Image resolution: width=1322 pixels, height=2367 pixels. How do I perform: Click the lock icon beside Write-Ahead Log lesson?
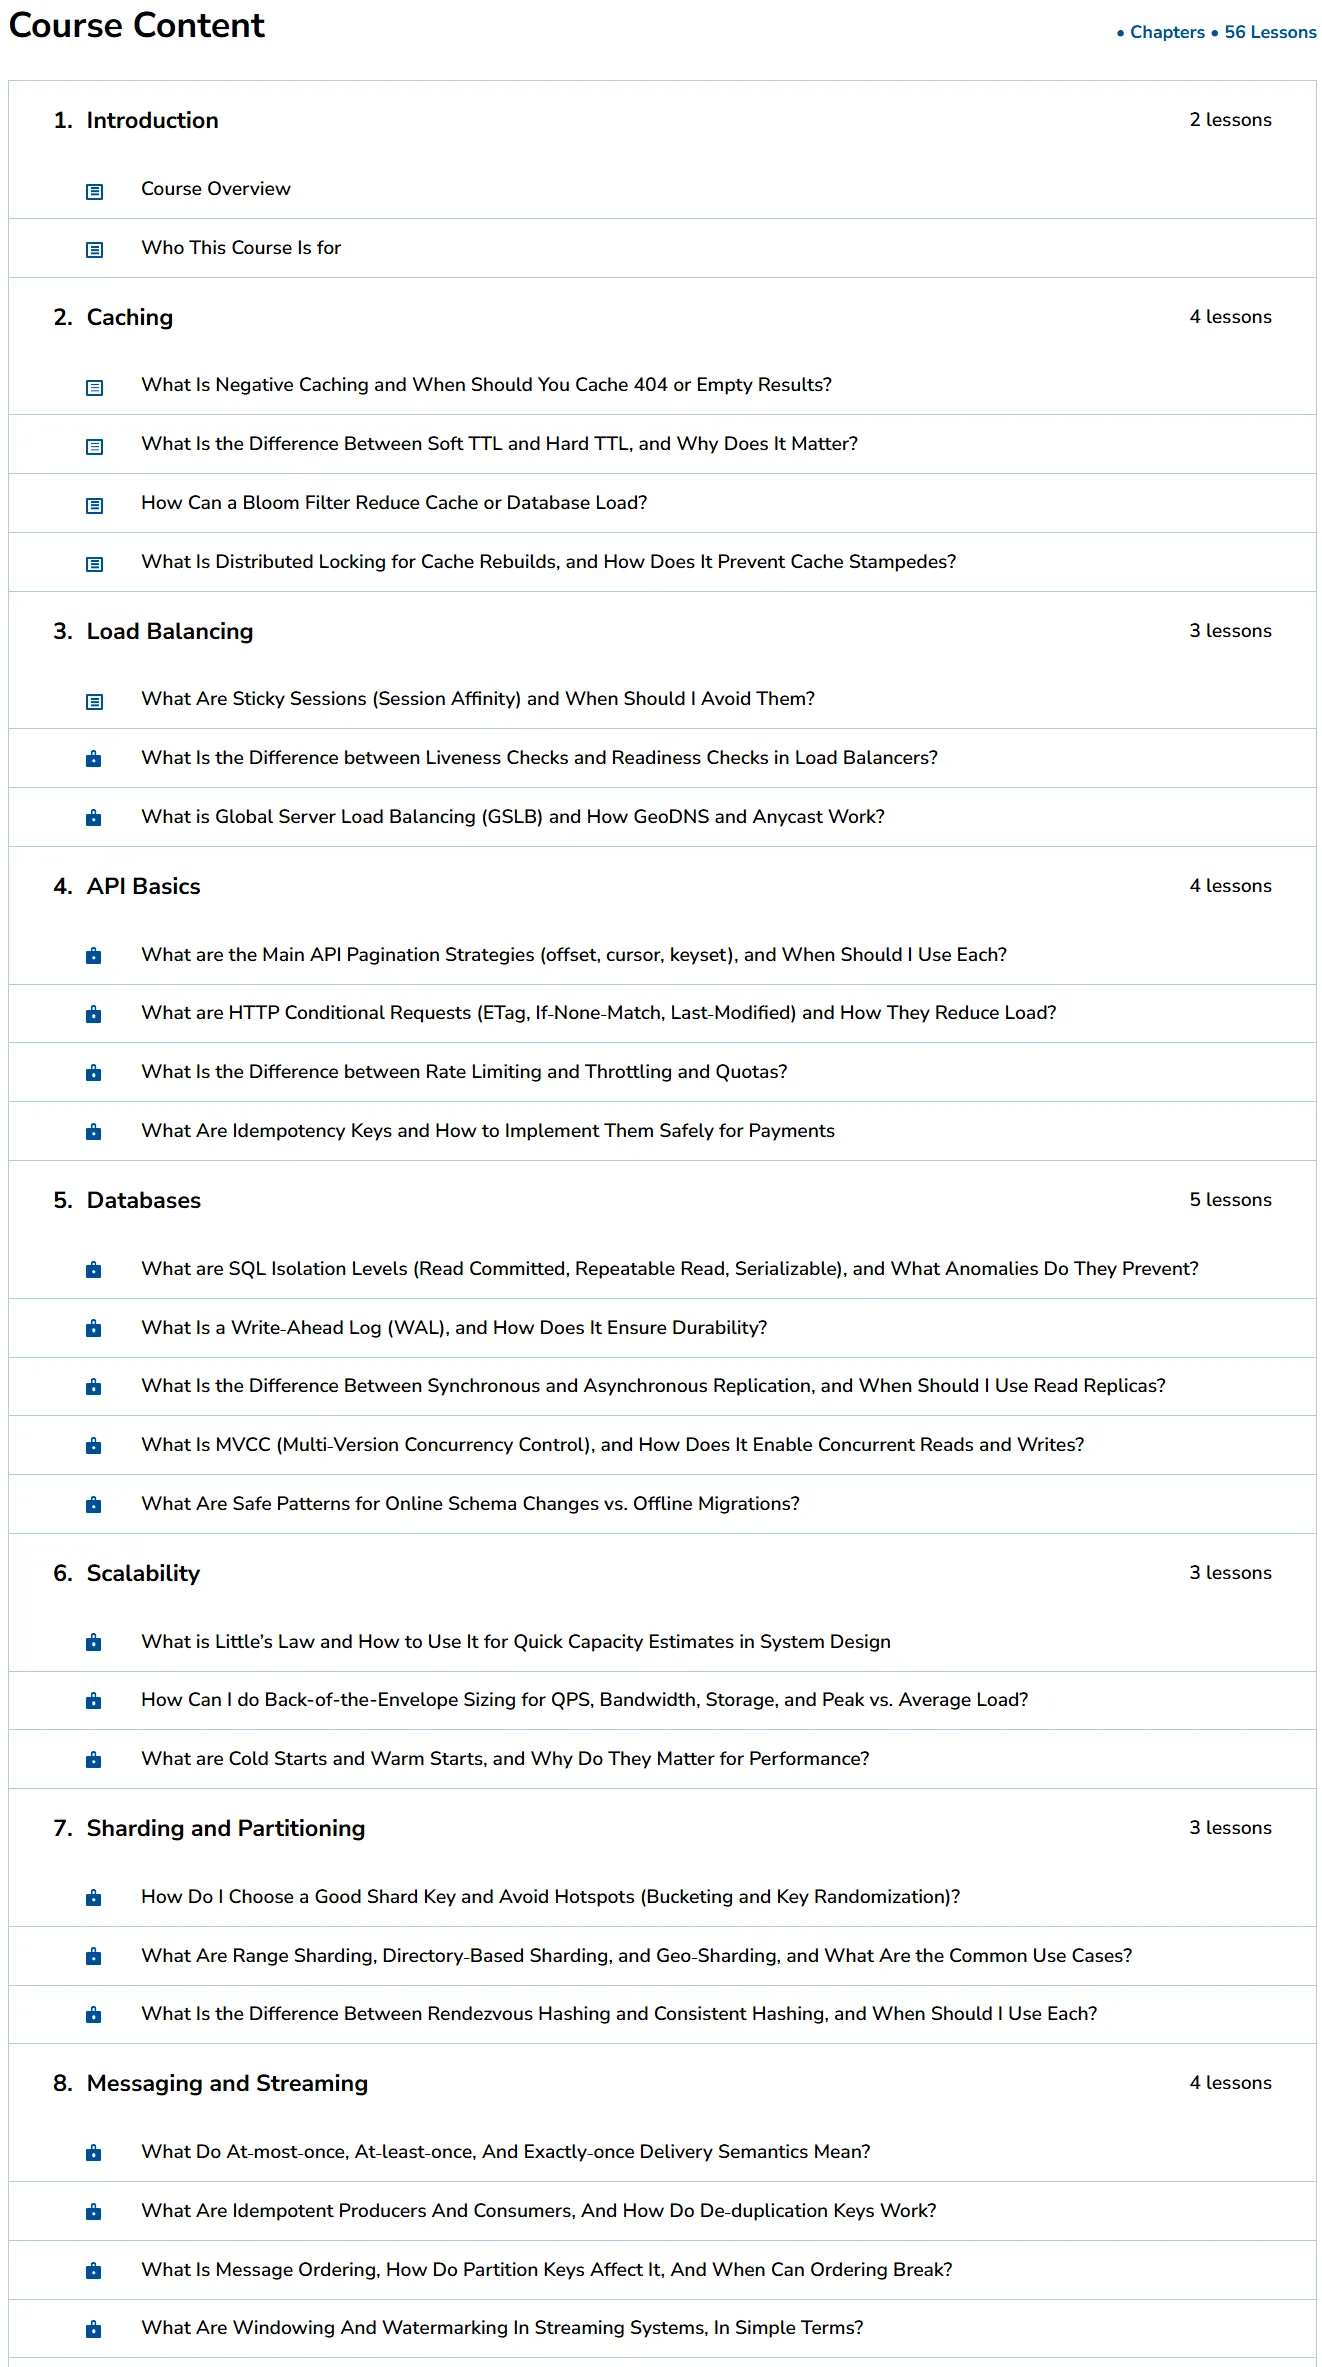coord(94,1328)
